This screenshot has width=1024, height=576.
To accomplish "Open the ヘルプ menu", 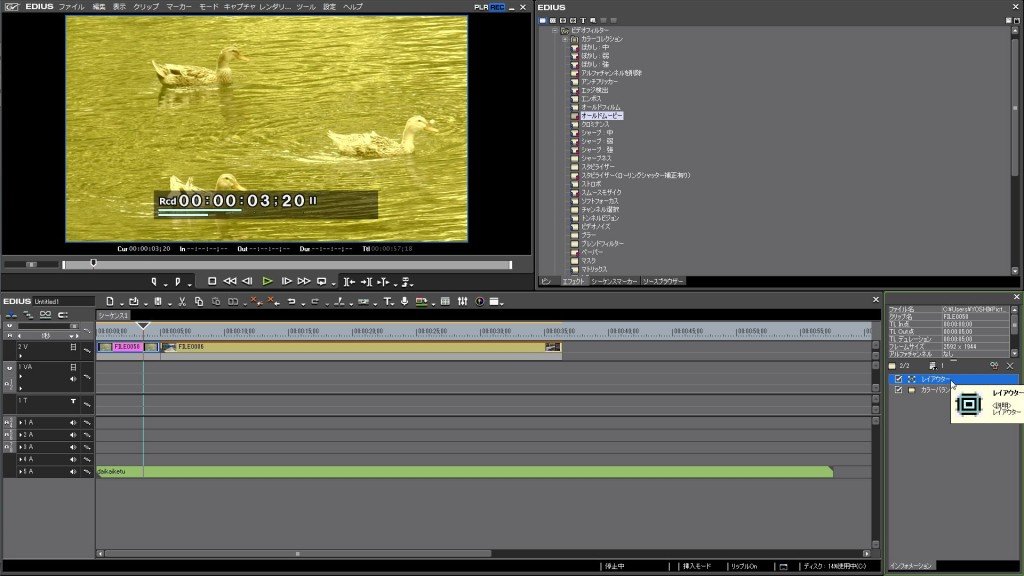I will [x=353, y=7].
